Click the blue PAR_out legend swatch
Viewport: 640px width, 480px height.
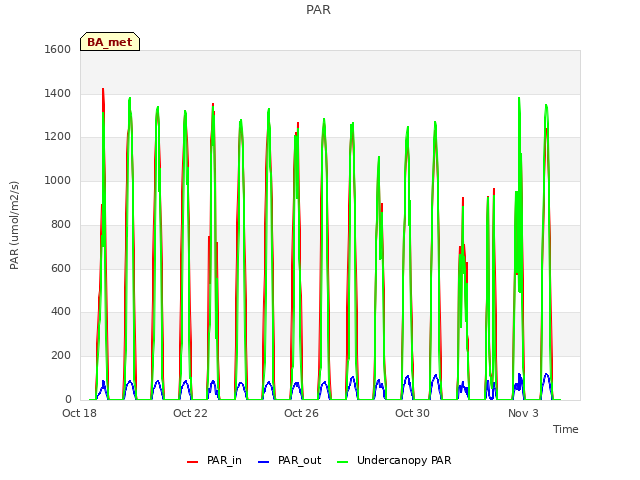tap(264, 462)
